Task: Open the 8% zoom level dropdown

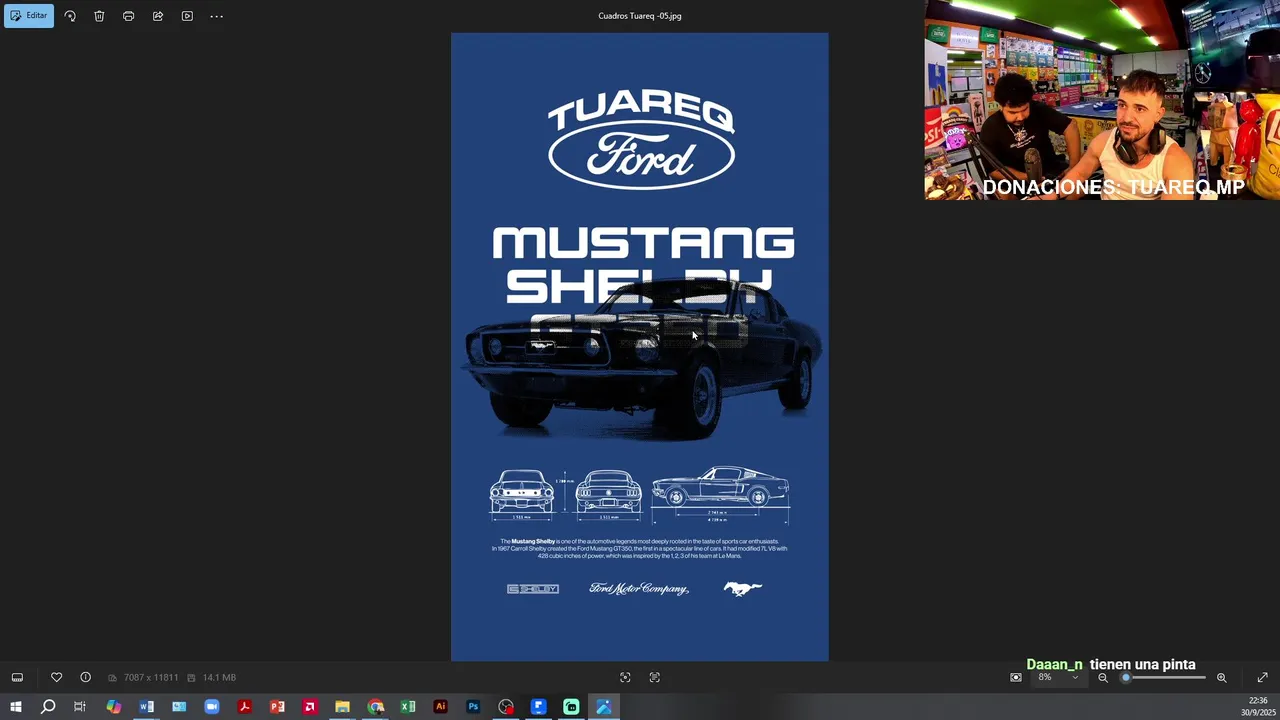Action: click(1058, 677)
